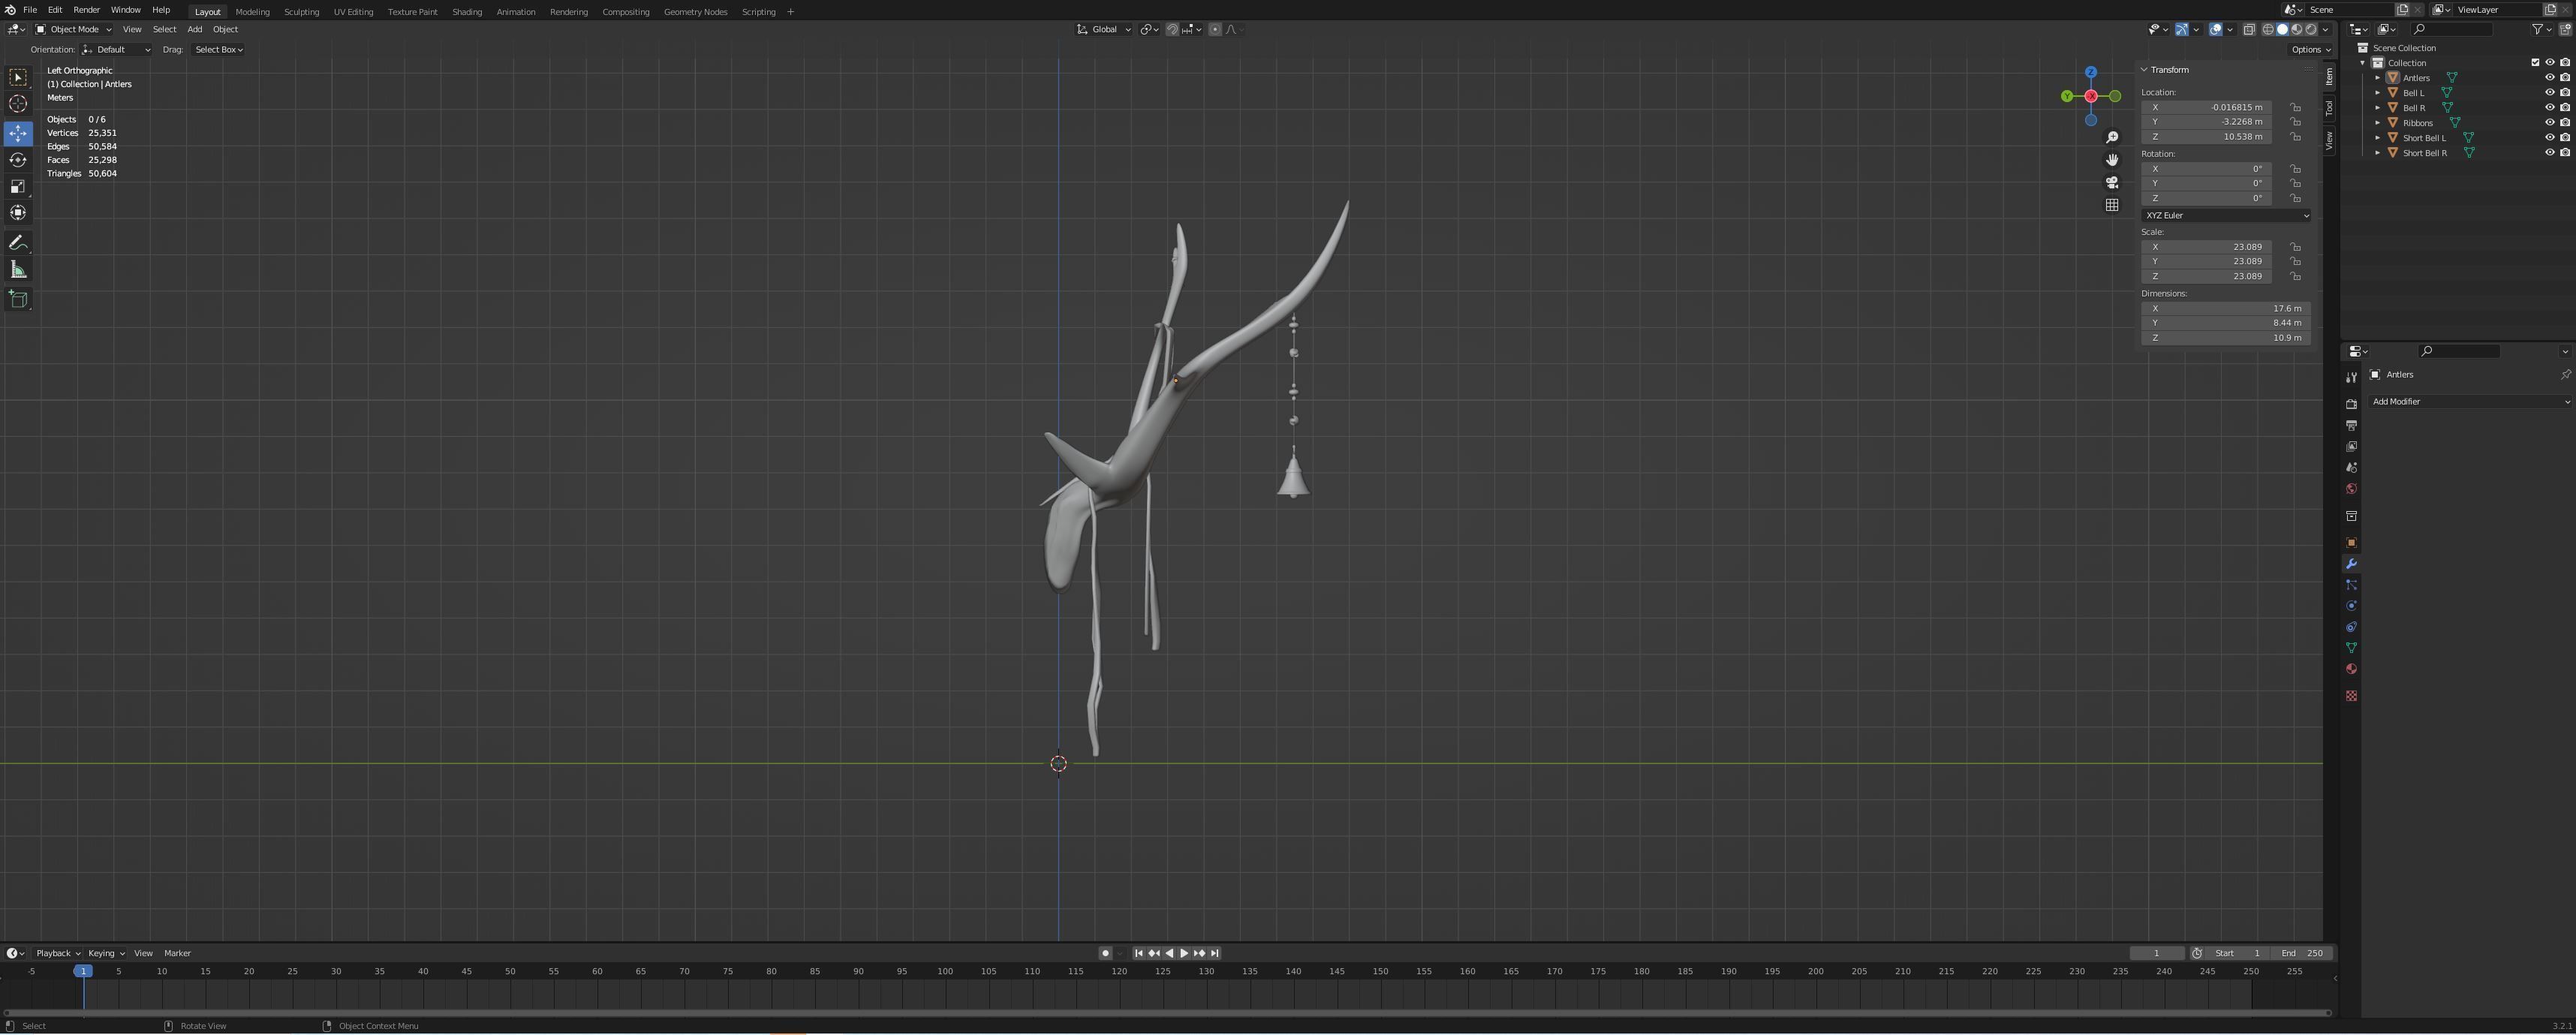Disable Short Bell R in renders (camera icon)
The image size is (2576, 1035).
2565,153
